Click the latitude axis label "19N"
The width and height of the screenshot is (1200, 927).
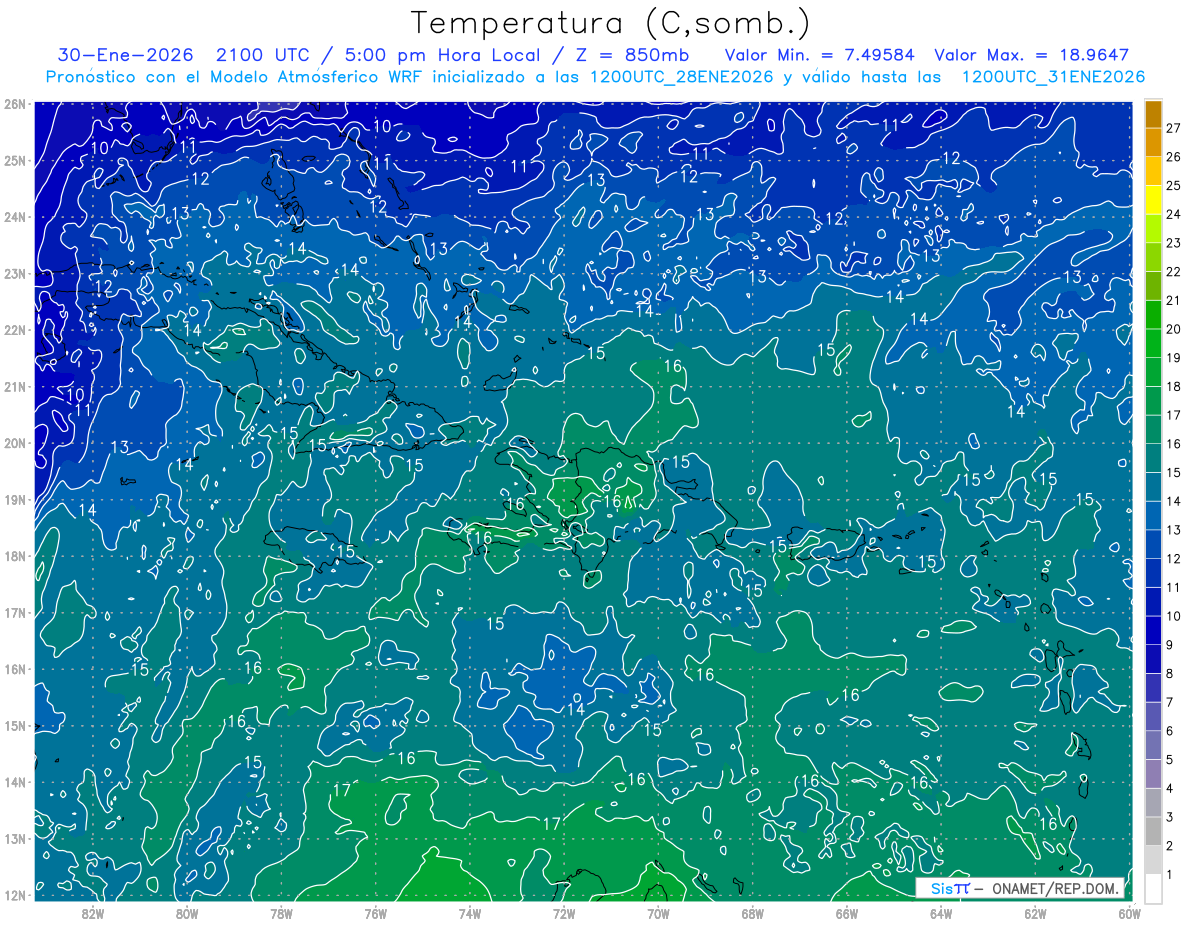pos(15,500)
